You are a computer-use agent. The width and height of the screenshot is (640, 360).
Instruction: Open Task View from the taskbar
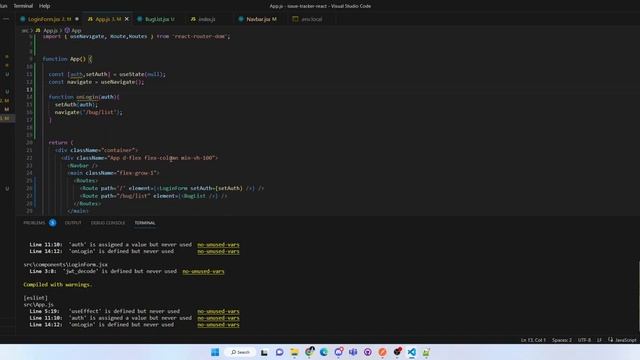click(264, 352)
